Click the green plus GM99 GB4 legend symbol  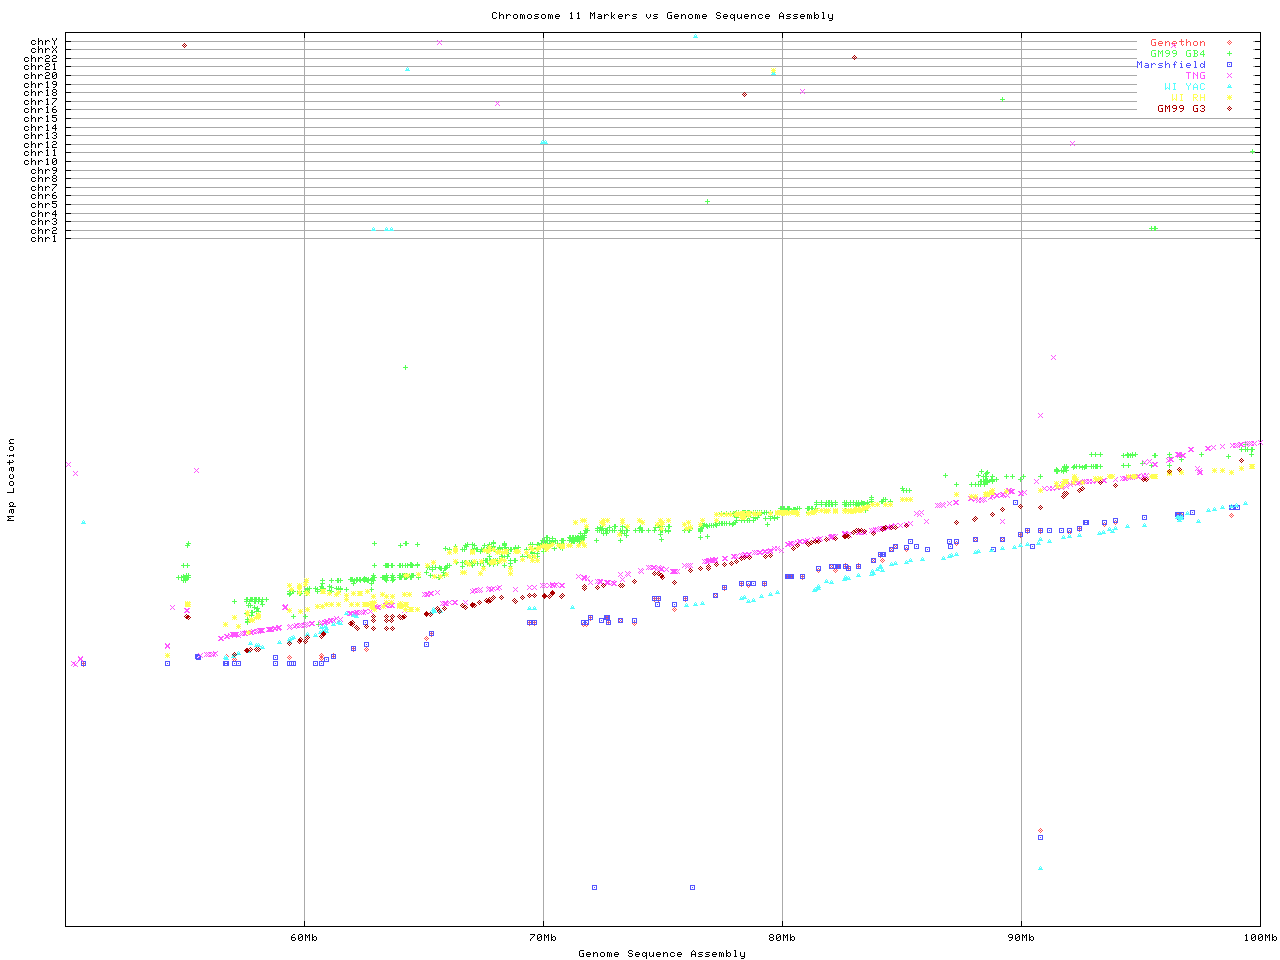pos(1229,54)
